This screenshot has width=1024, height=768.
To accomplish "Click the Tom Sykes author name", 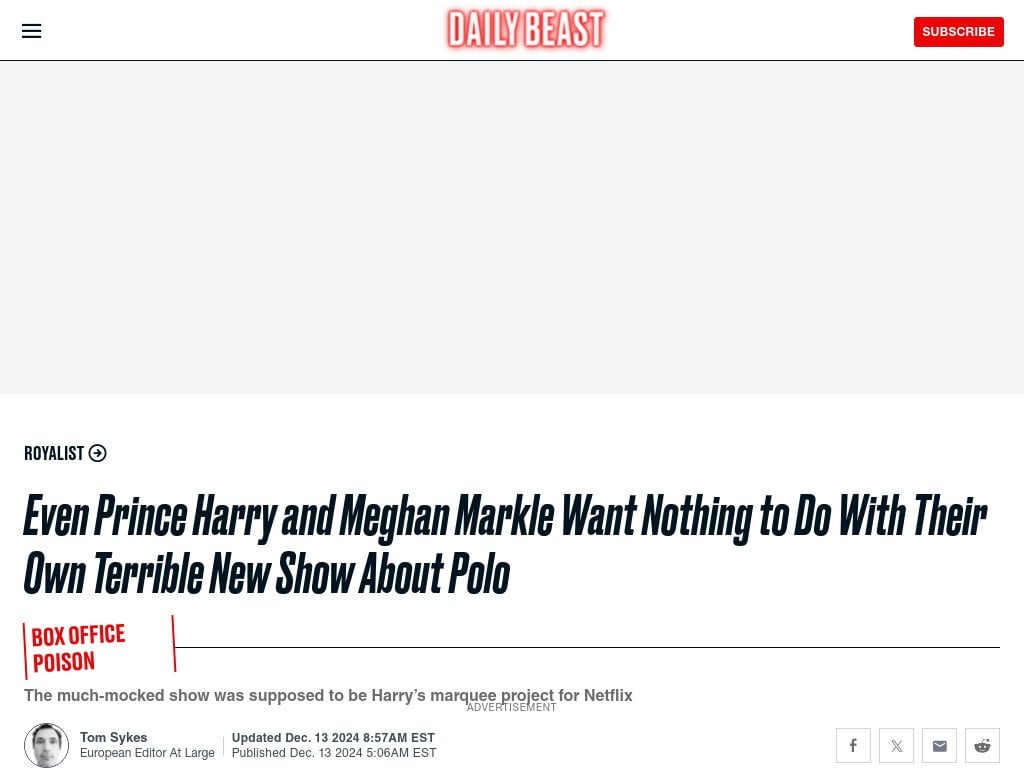I will (x=114, y=737).
